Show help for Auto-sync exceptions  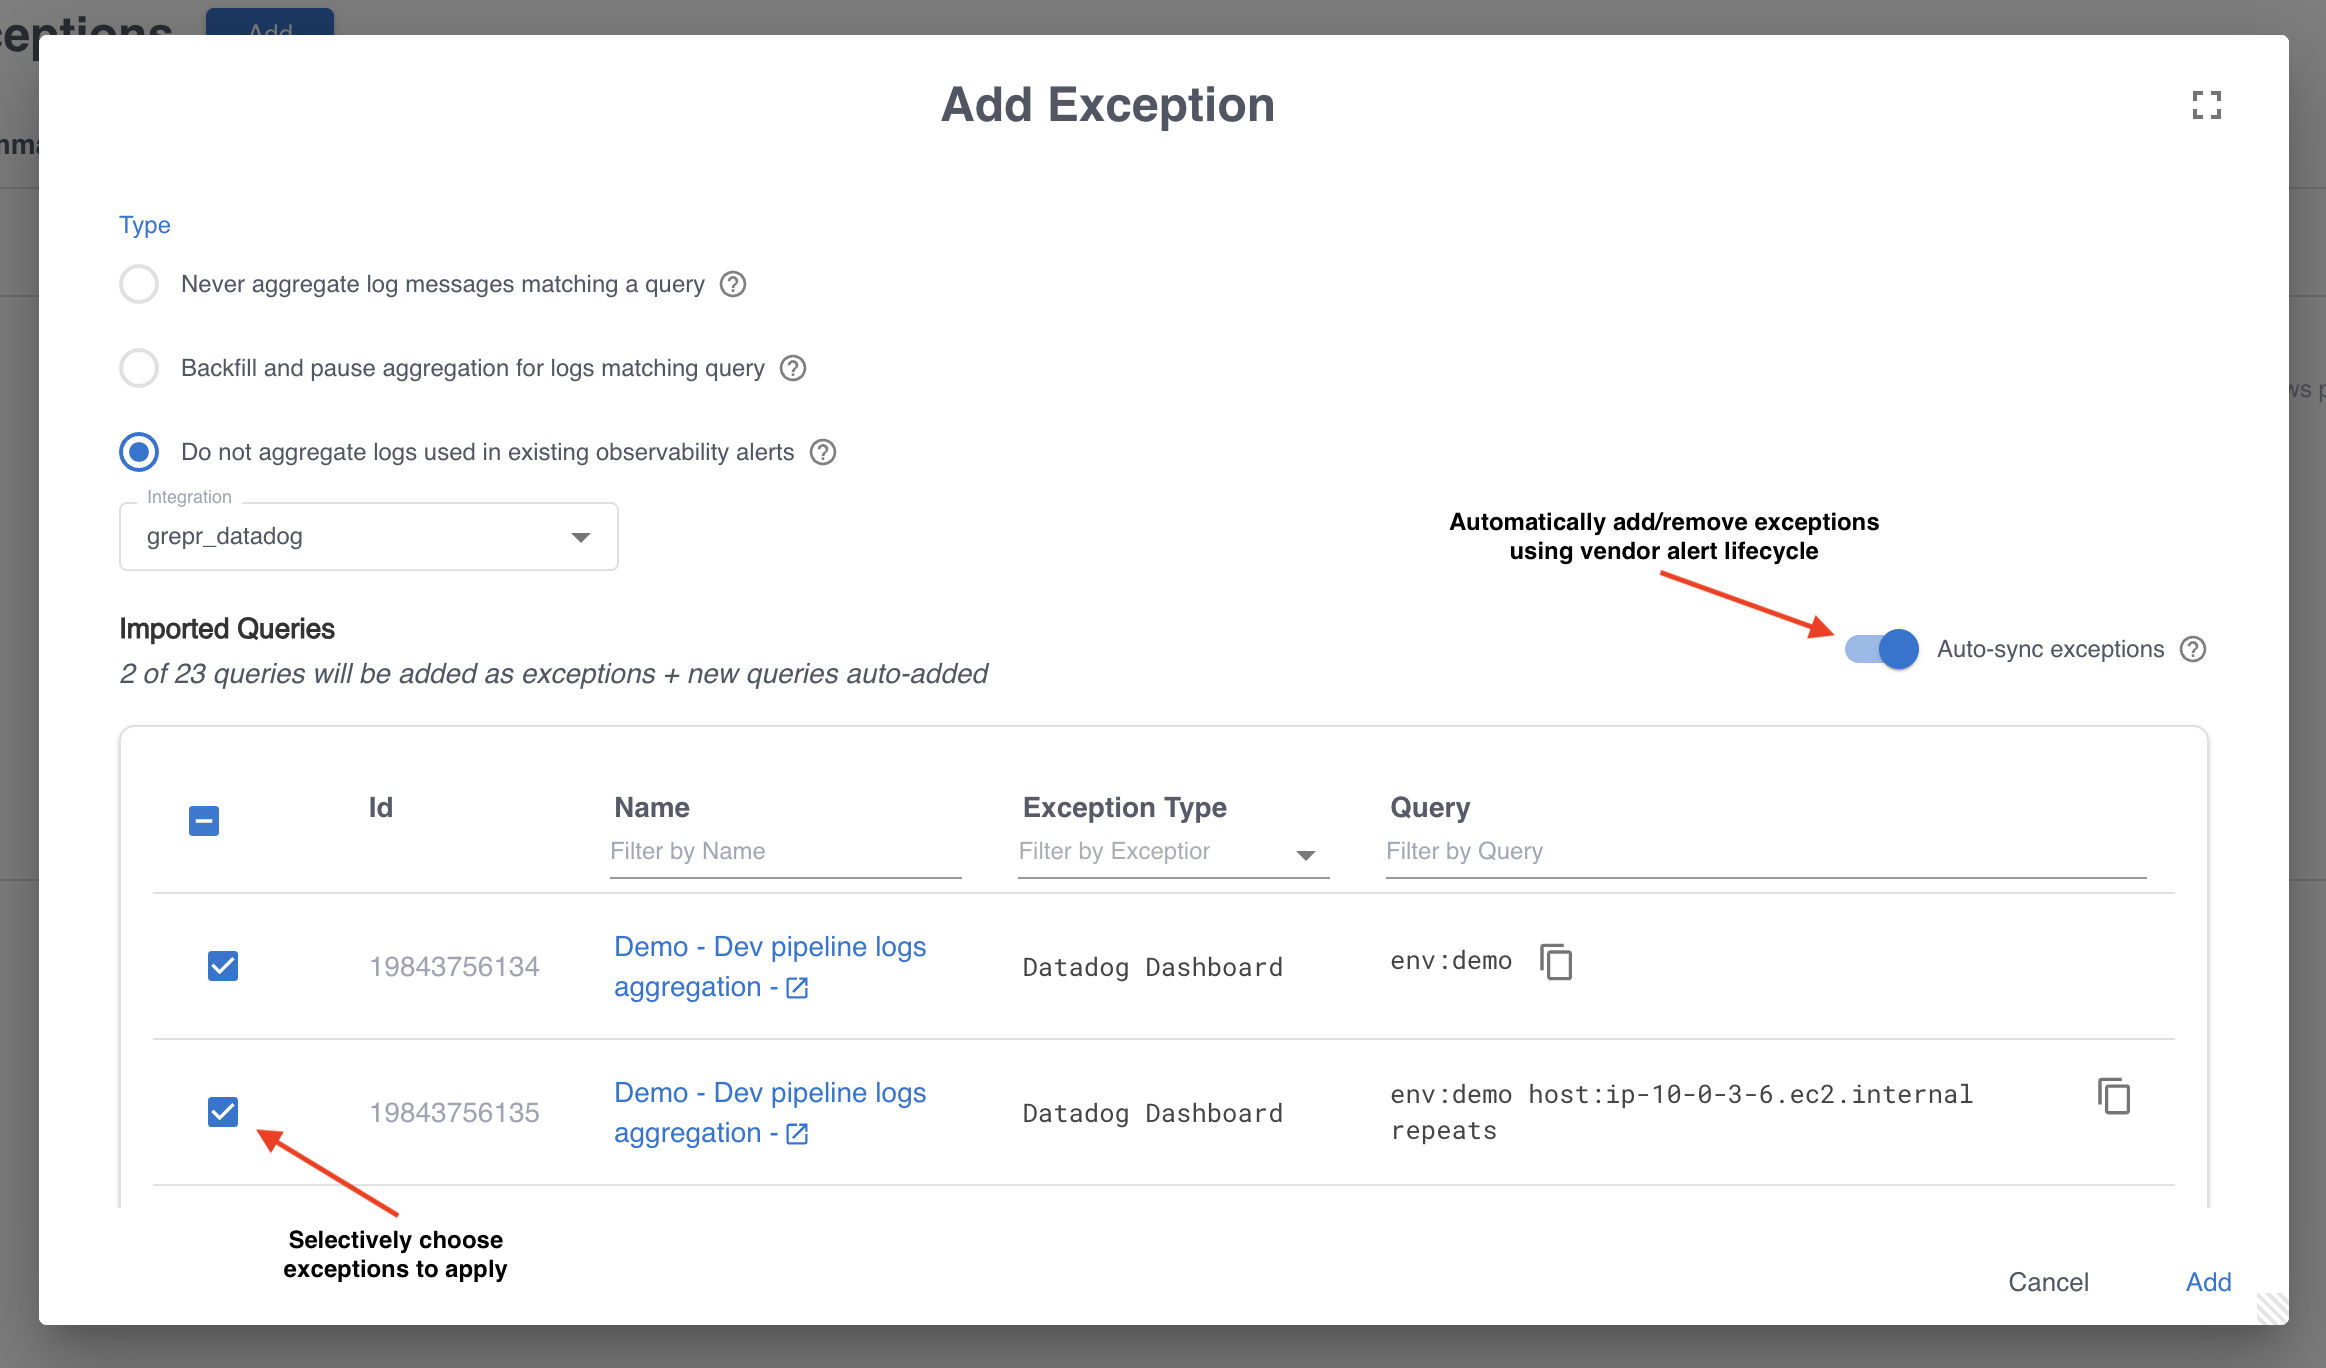[x=2194, y=649]
